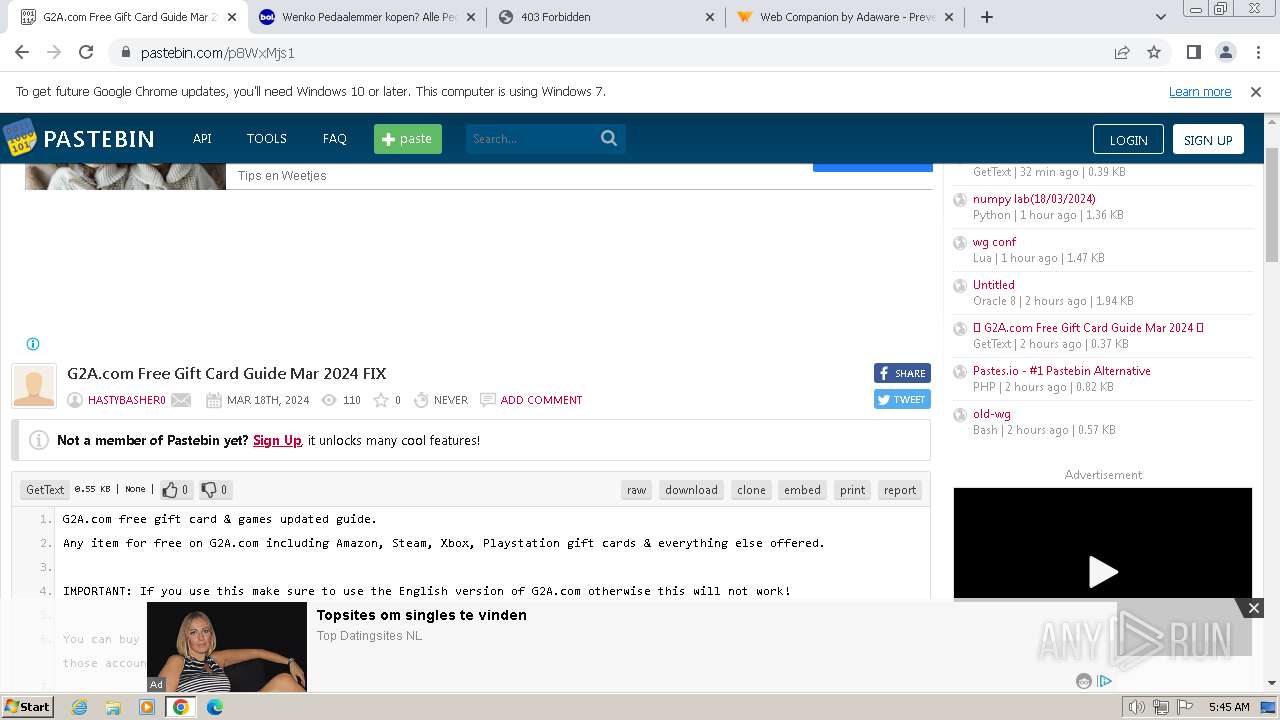Click the GetText syntax label
Screen dimensions: 1280x720
45,490
